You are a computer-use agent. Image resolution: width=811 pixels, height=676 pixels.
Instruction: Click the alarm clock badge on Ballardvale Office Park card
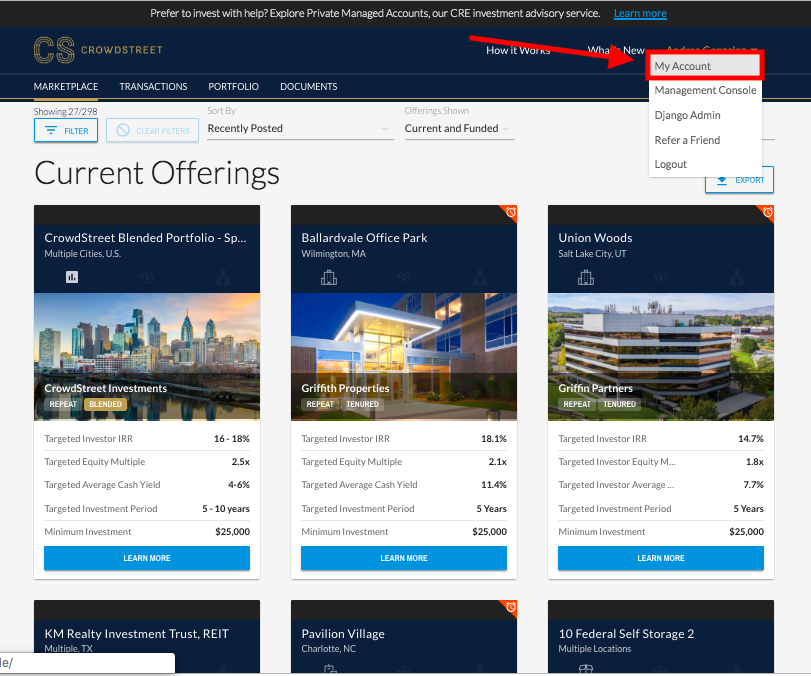click(x=511, y=212)
